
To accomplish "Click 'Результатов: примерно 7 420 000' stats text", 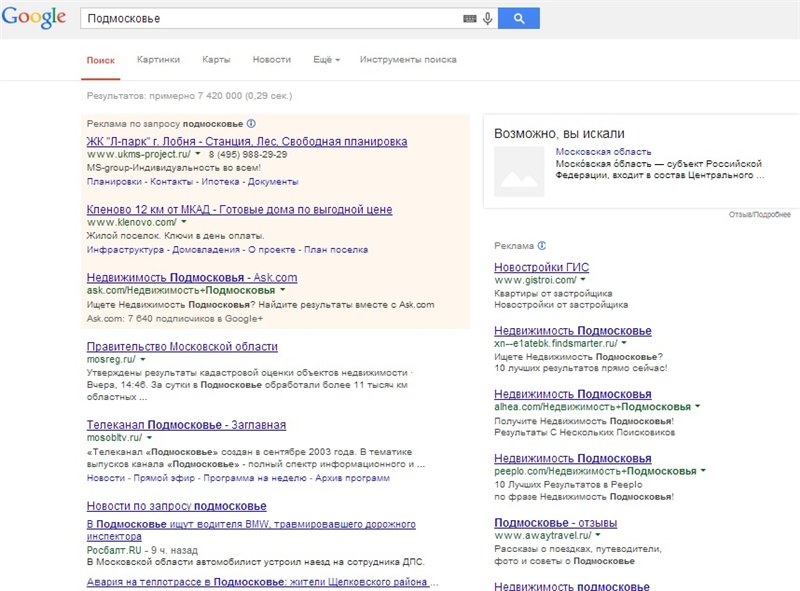I will tap(189, 95).
